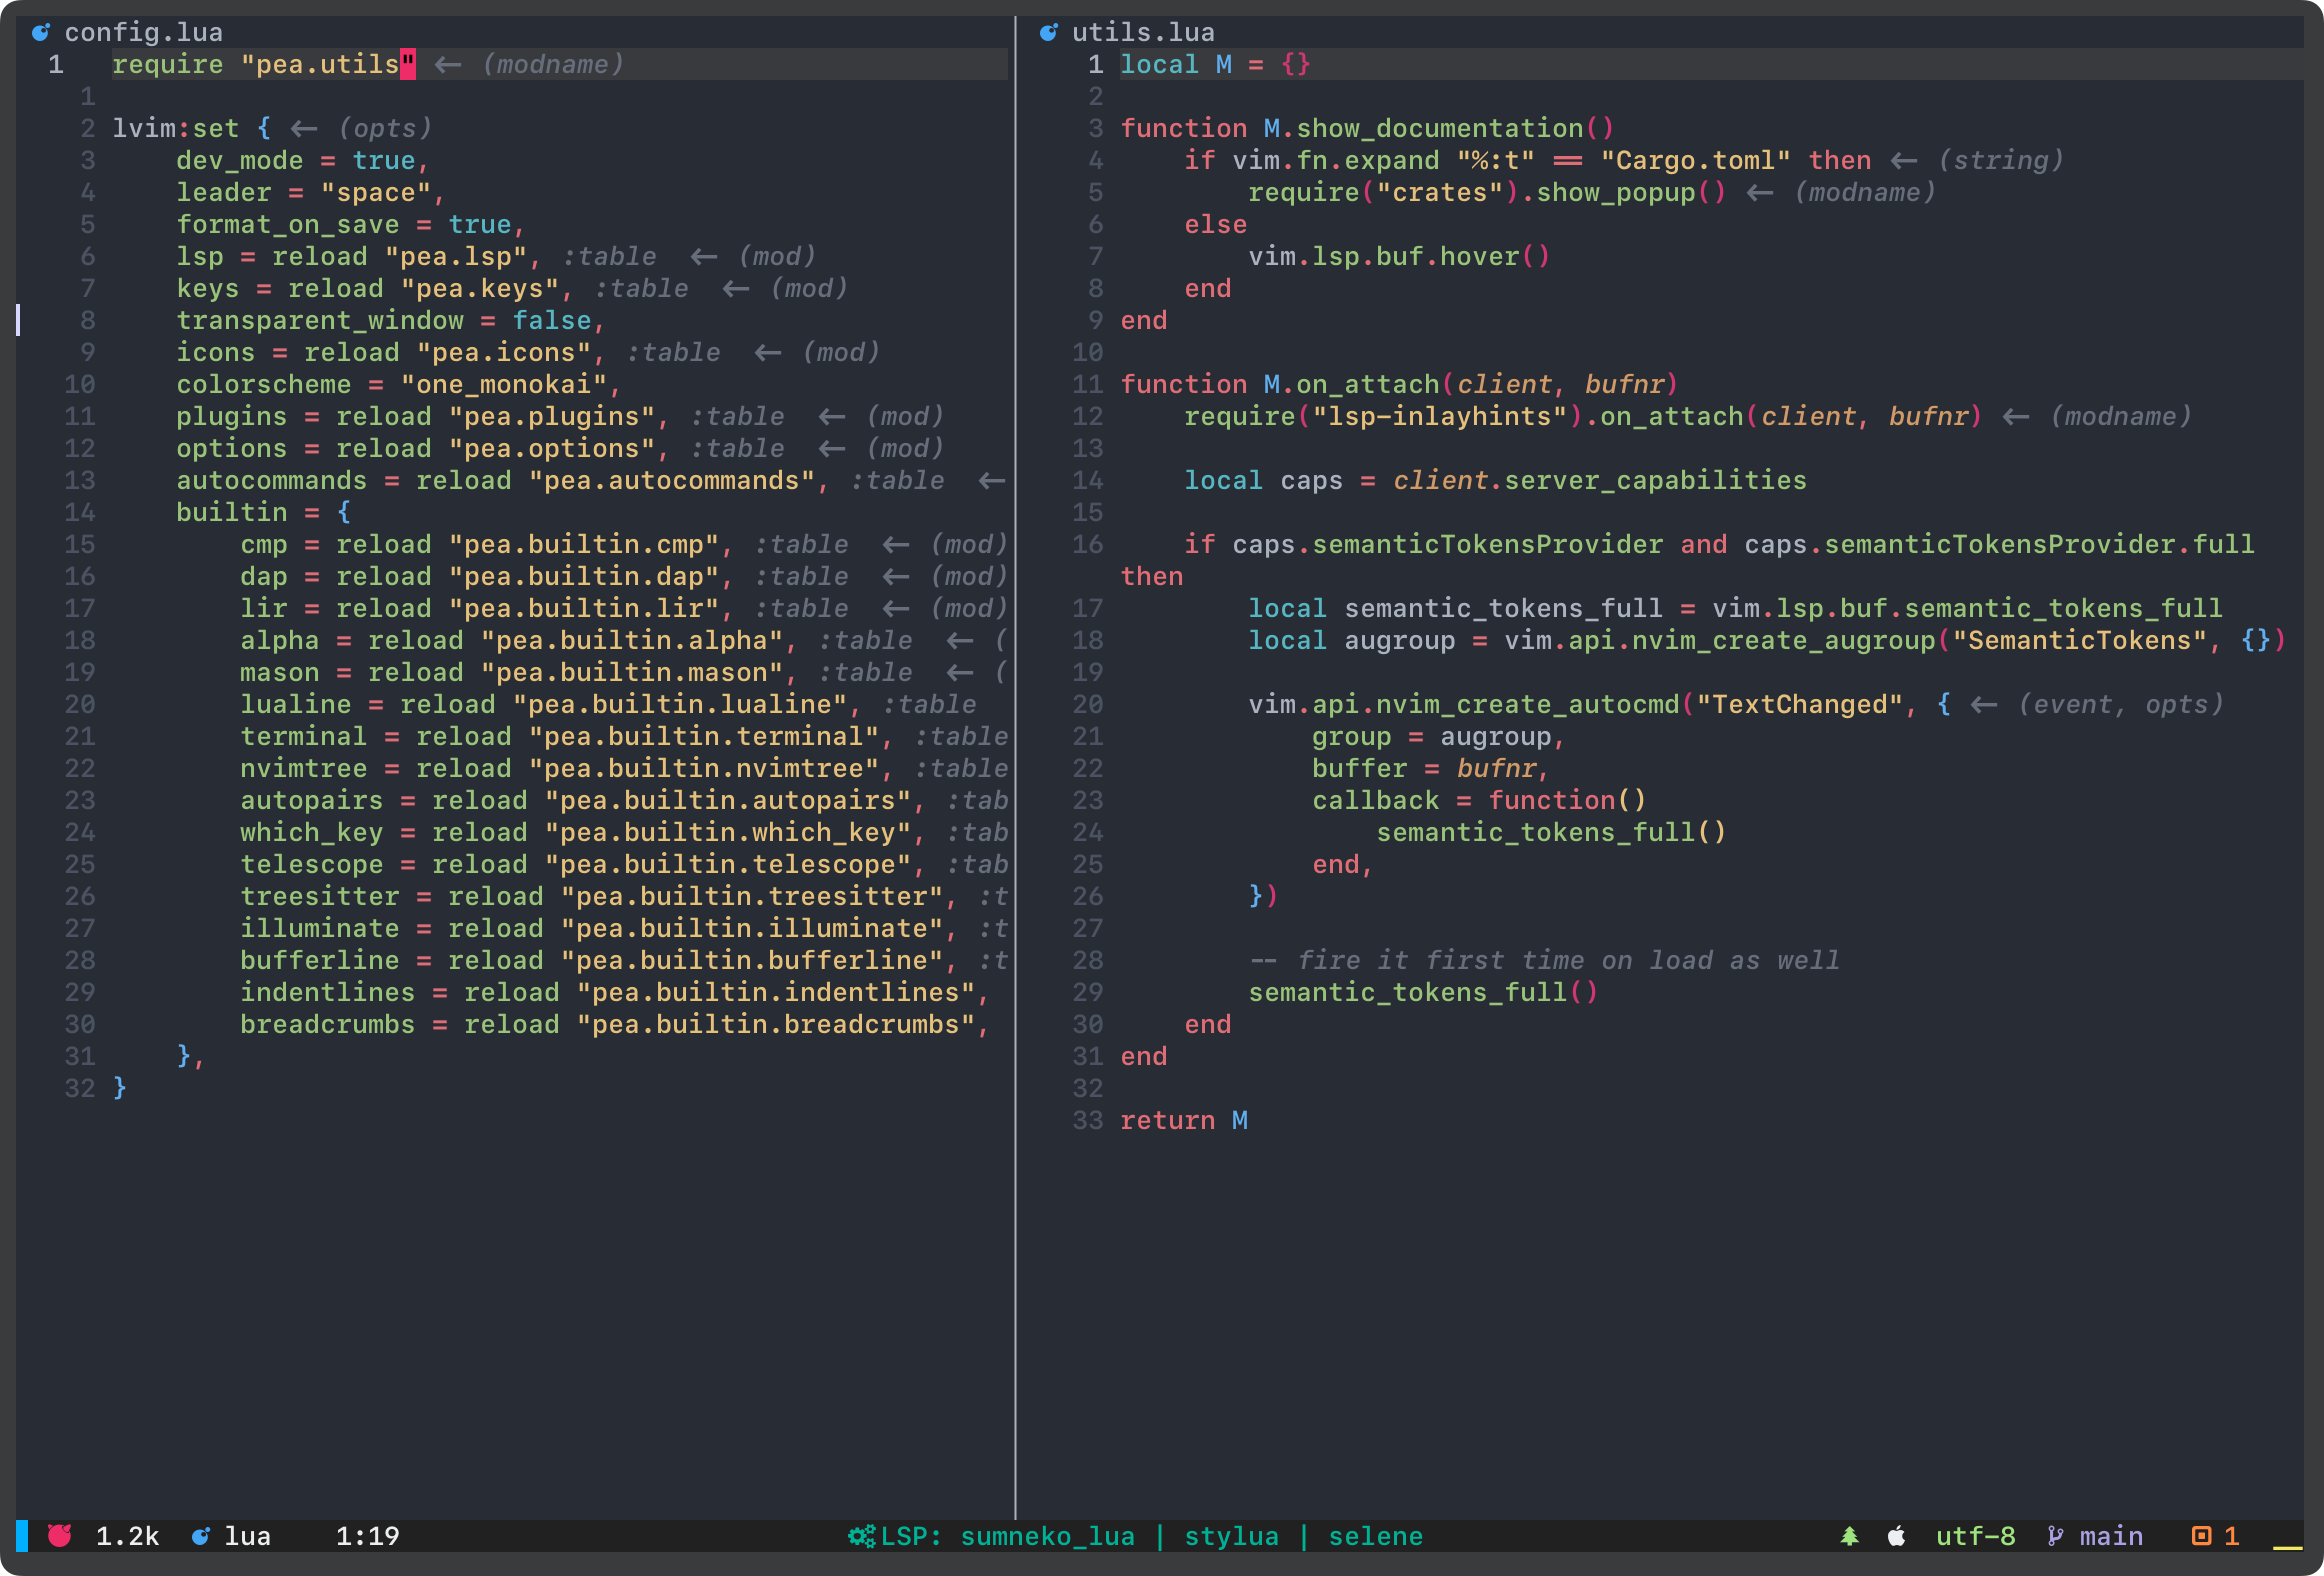Image resolution: width=2324 pixels, height=1576 pixels.
Task: Click the git branch icon beside main
Action: click(2055, 1536)
